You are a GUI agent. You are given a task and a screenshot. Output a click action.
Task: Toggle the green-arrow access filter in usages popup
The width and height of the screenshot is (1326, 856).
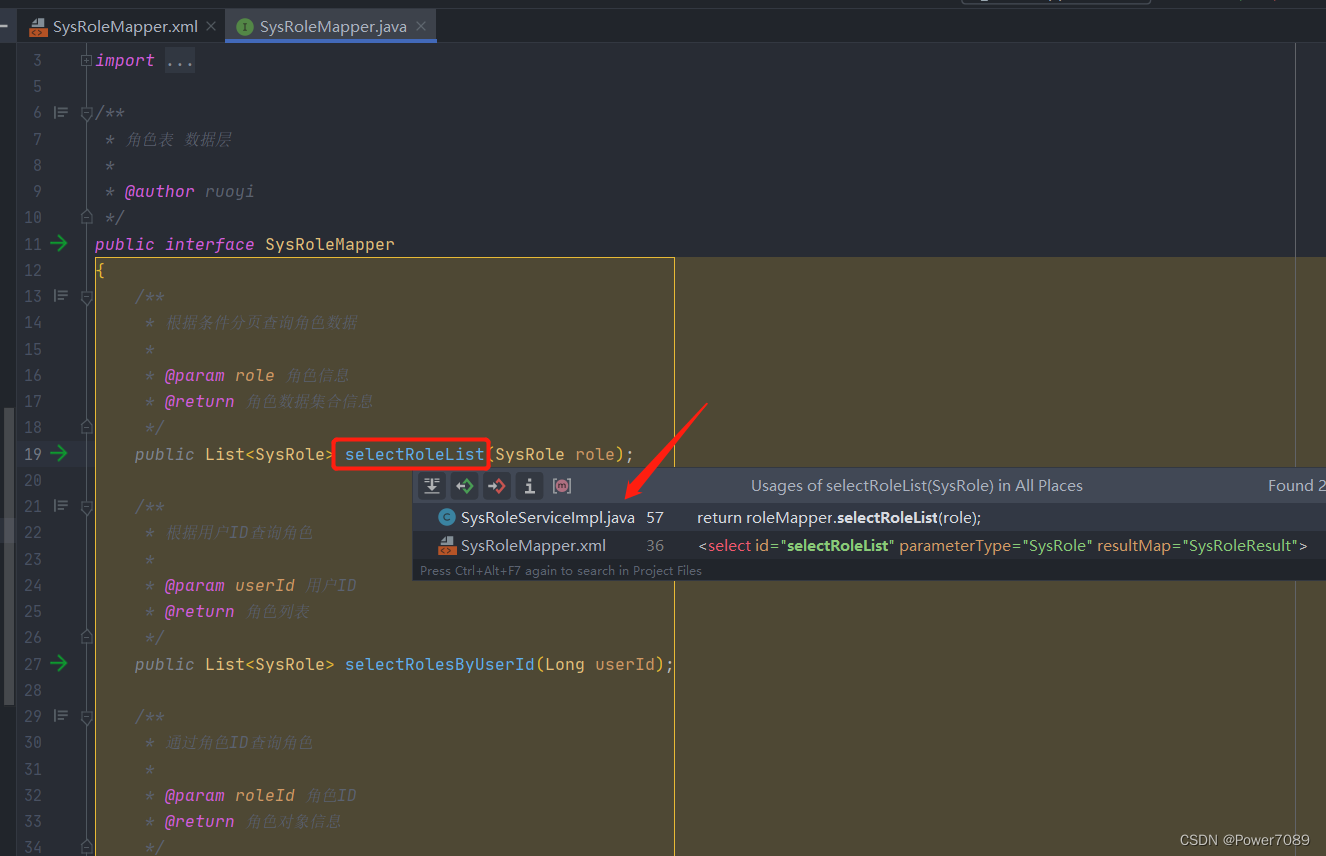tap(464, 486)
